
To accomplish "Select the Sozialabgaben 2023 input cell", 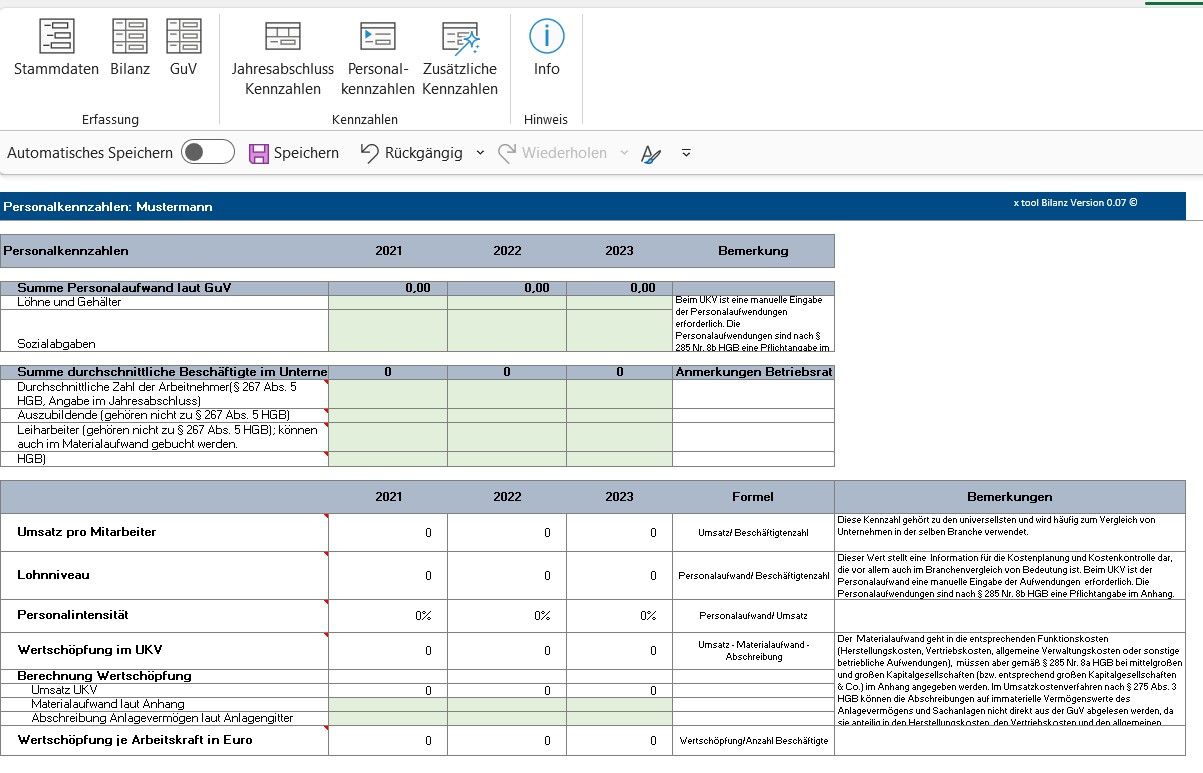I will click(619, 331).
